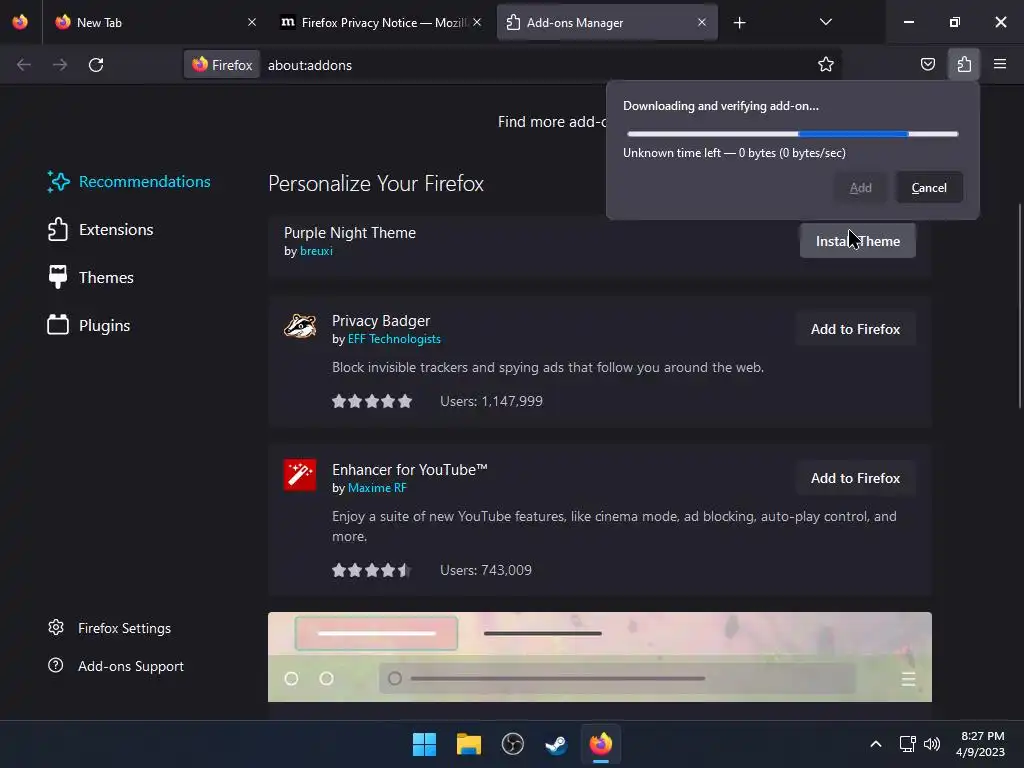This screenshot has width=1024, height=768.
Task: Open volume tray icon
Action: [932, 744]
